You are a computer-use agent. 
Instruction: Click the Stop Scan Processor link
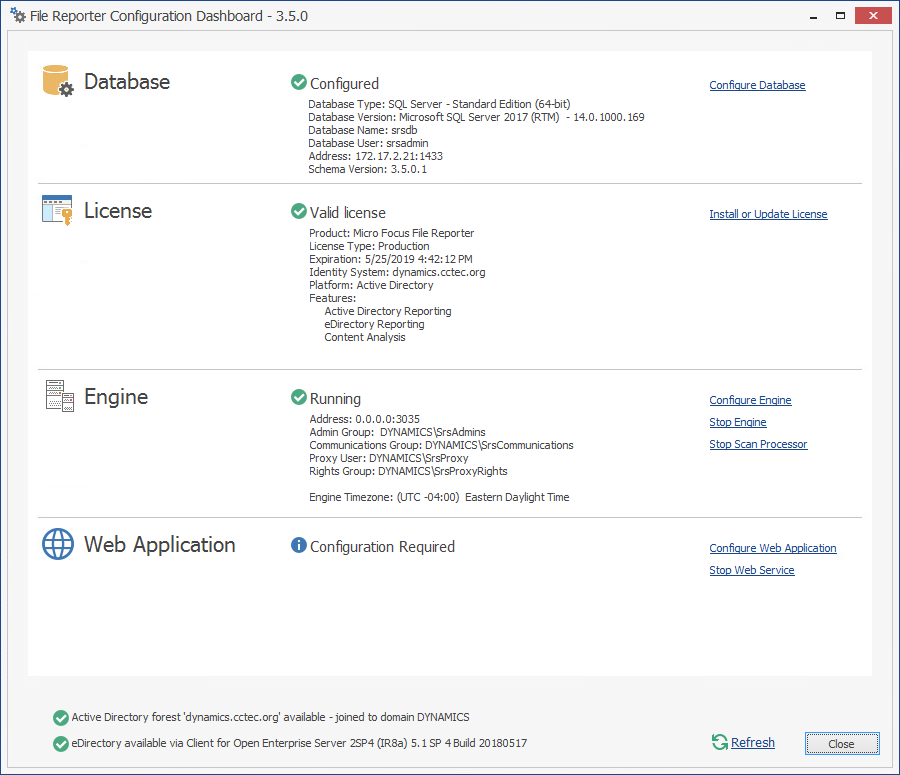pos(758,444)
